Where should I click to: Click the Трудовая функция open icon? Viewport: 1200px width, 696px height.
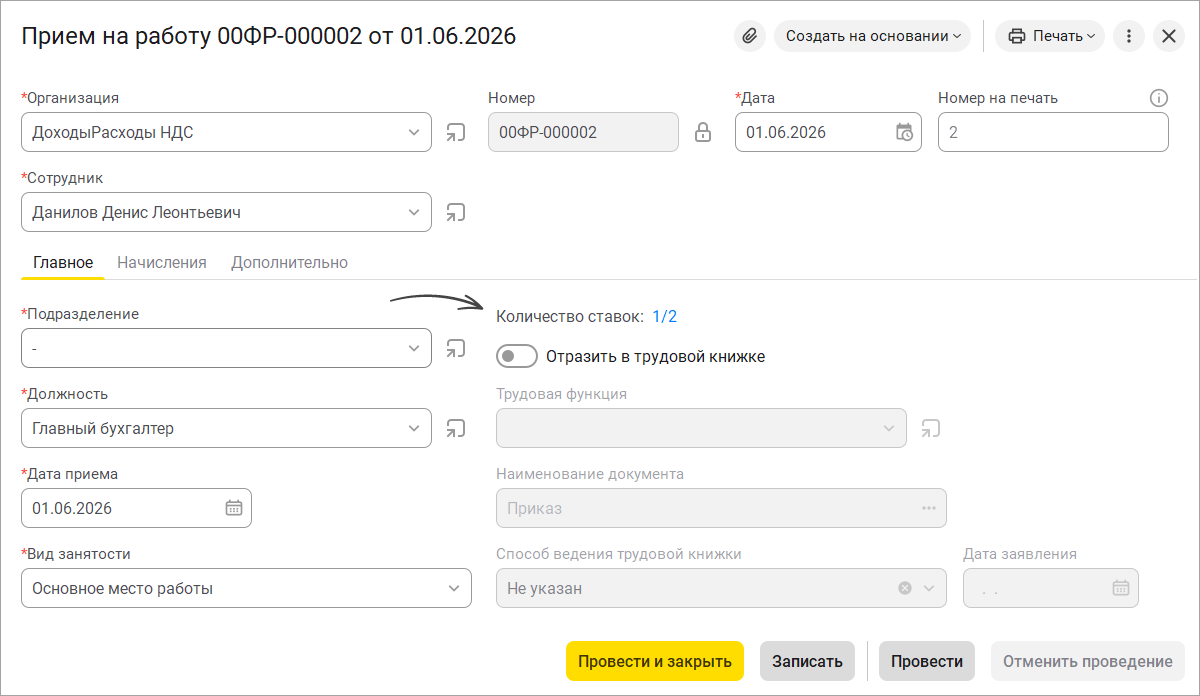tap(931, 428)
